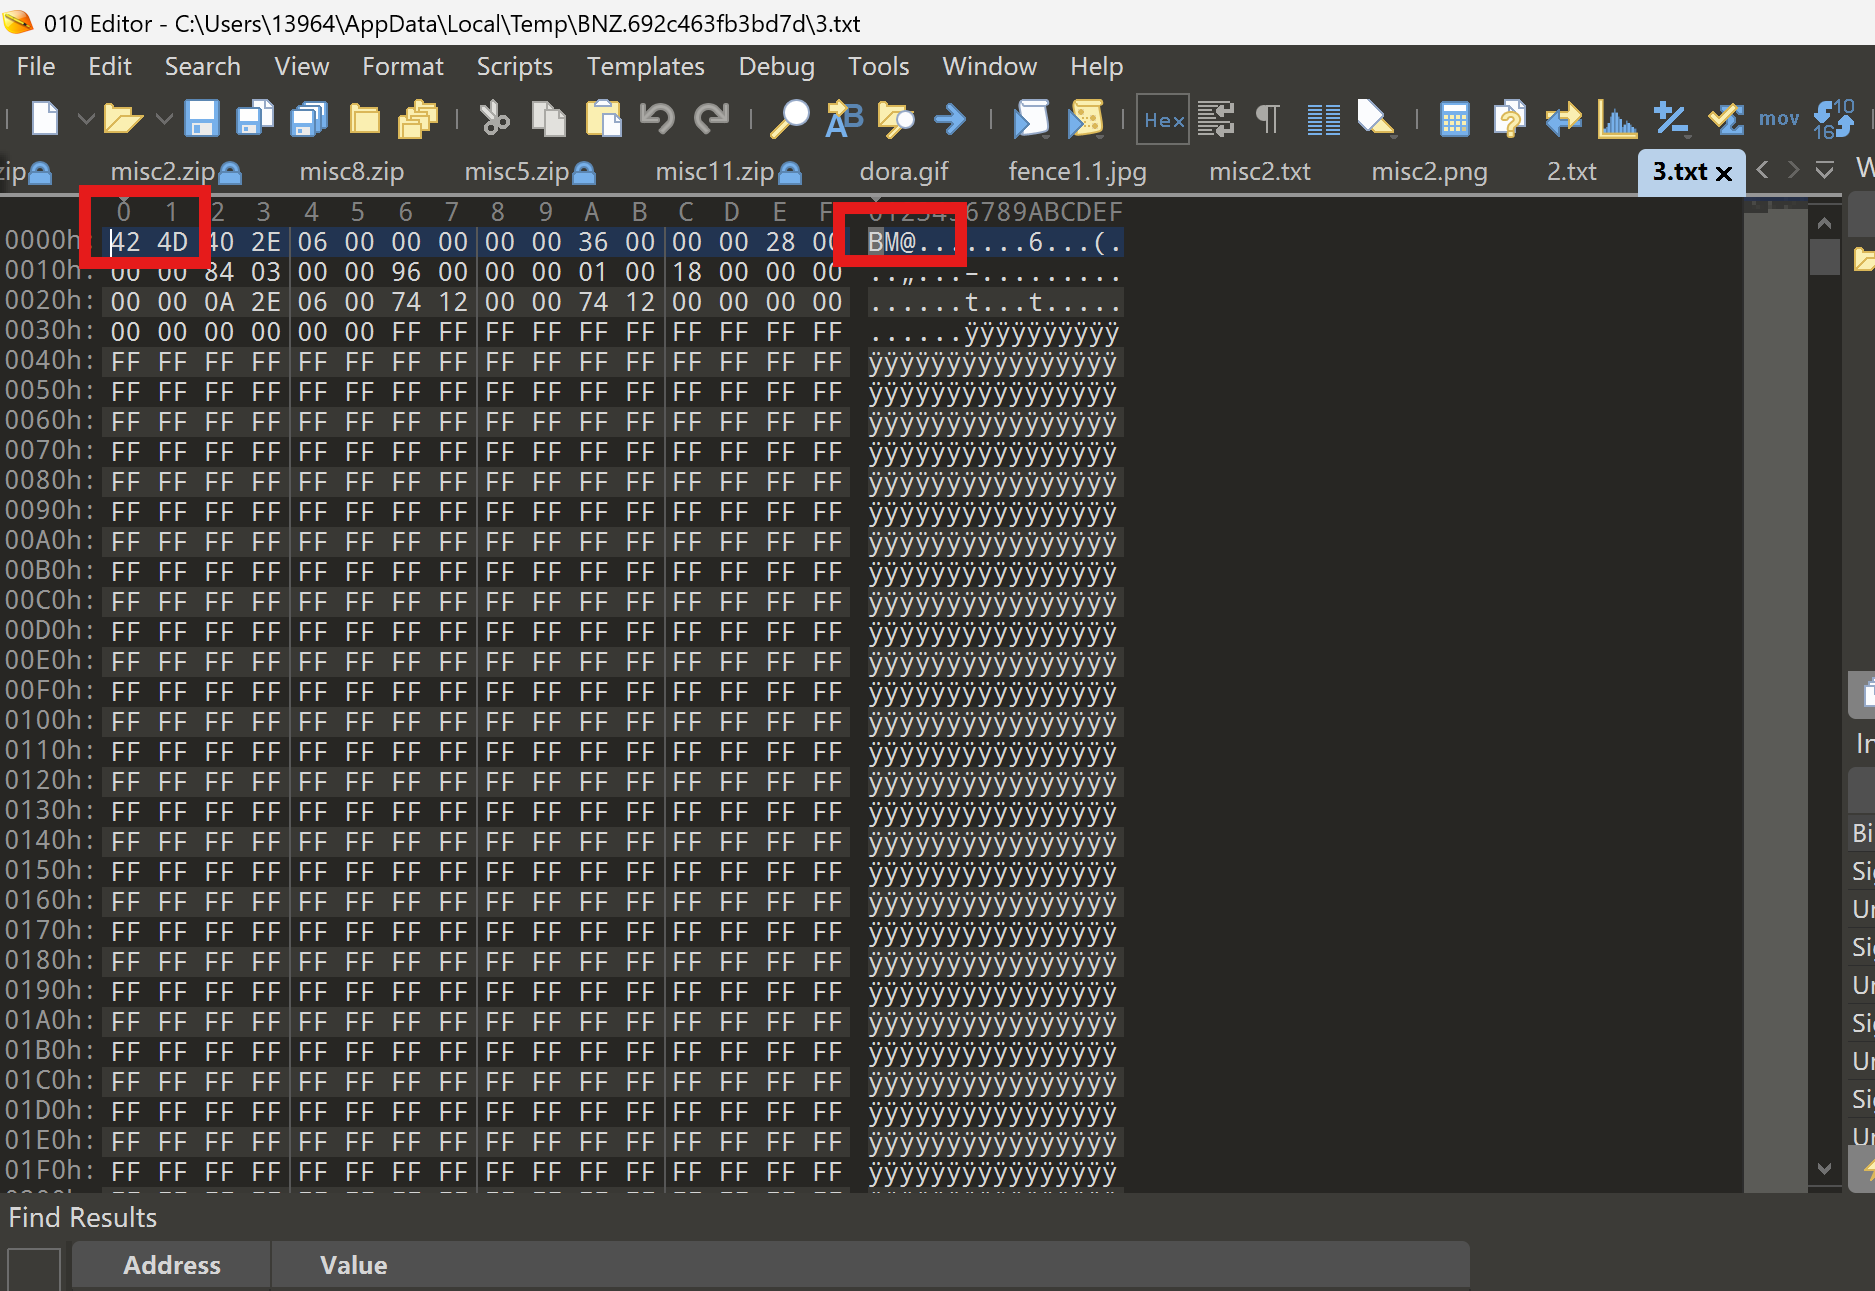This screenshot has width=1875, height=1291.
Task: Run a template from toolbar
Action: coord(1085,119)
